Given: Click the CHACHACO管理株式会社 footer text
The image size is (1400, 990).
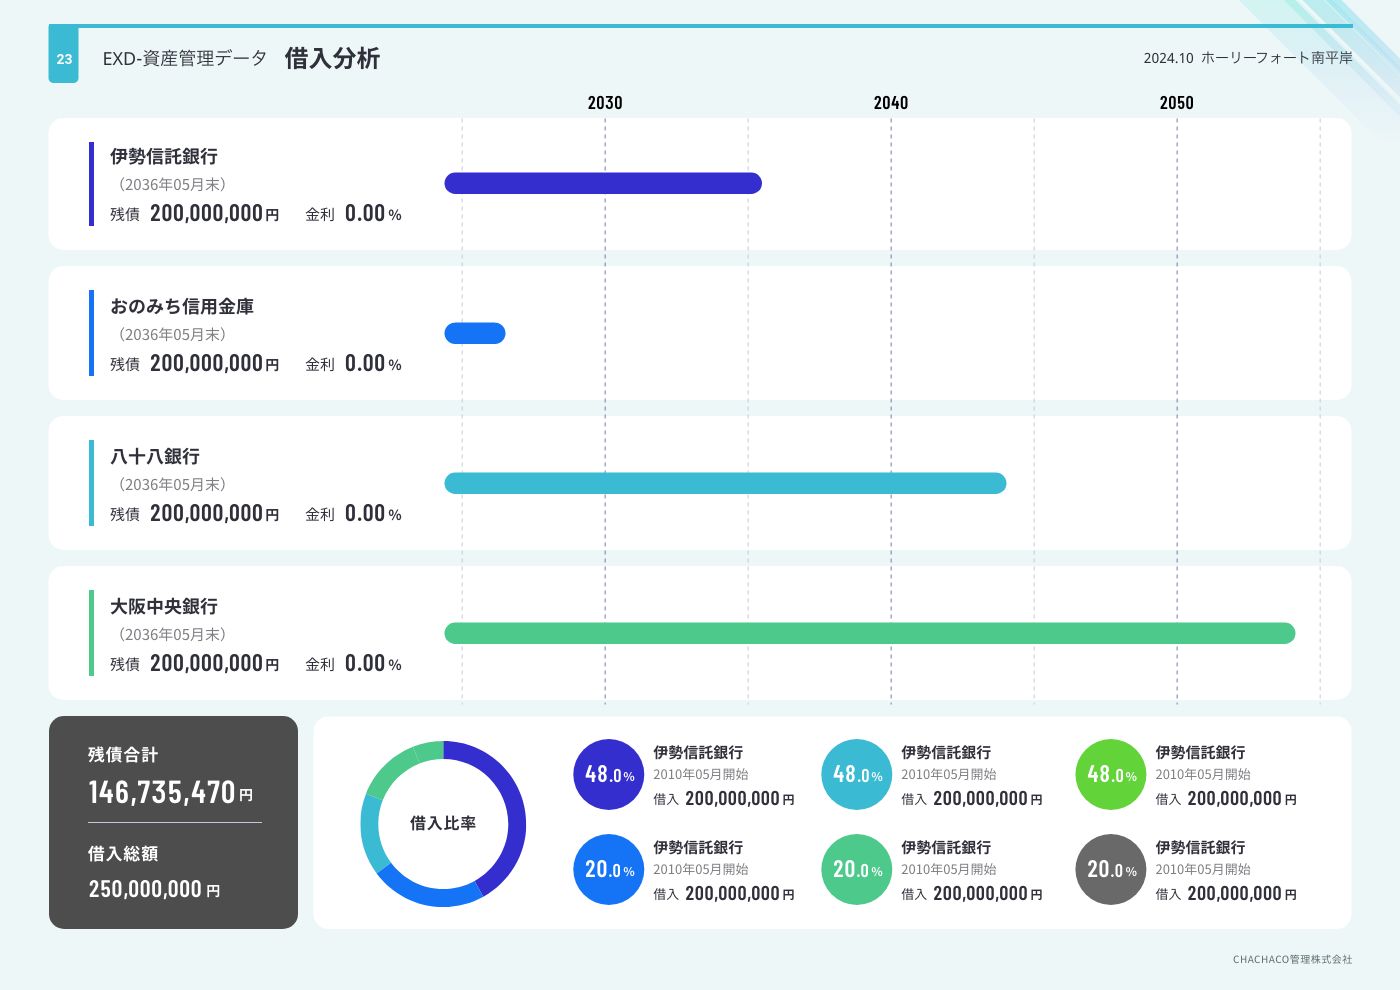Looking at the screenshot, I should [1292, 959].
